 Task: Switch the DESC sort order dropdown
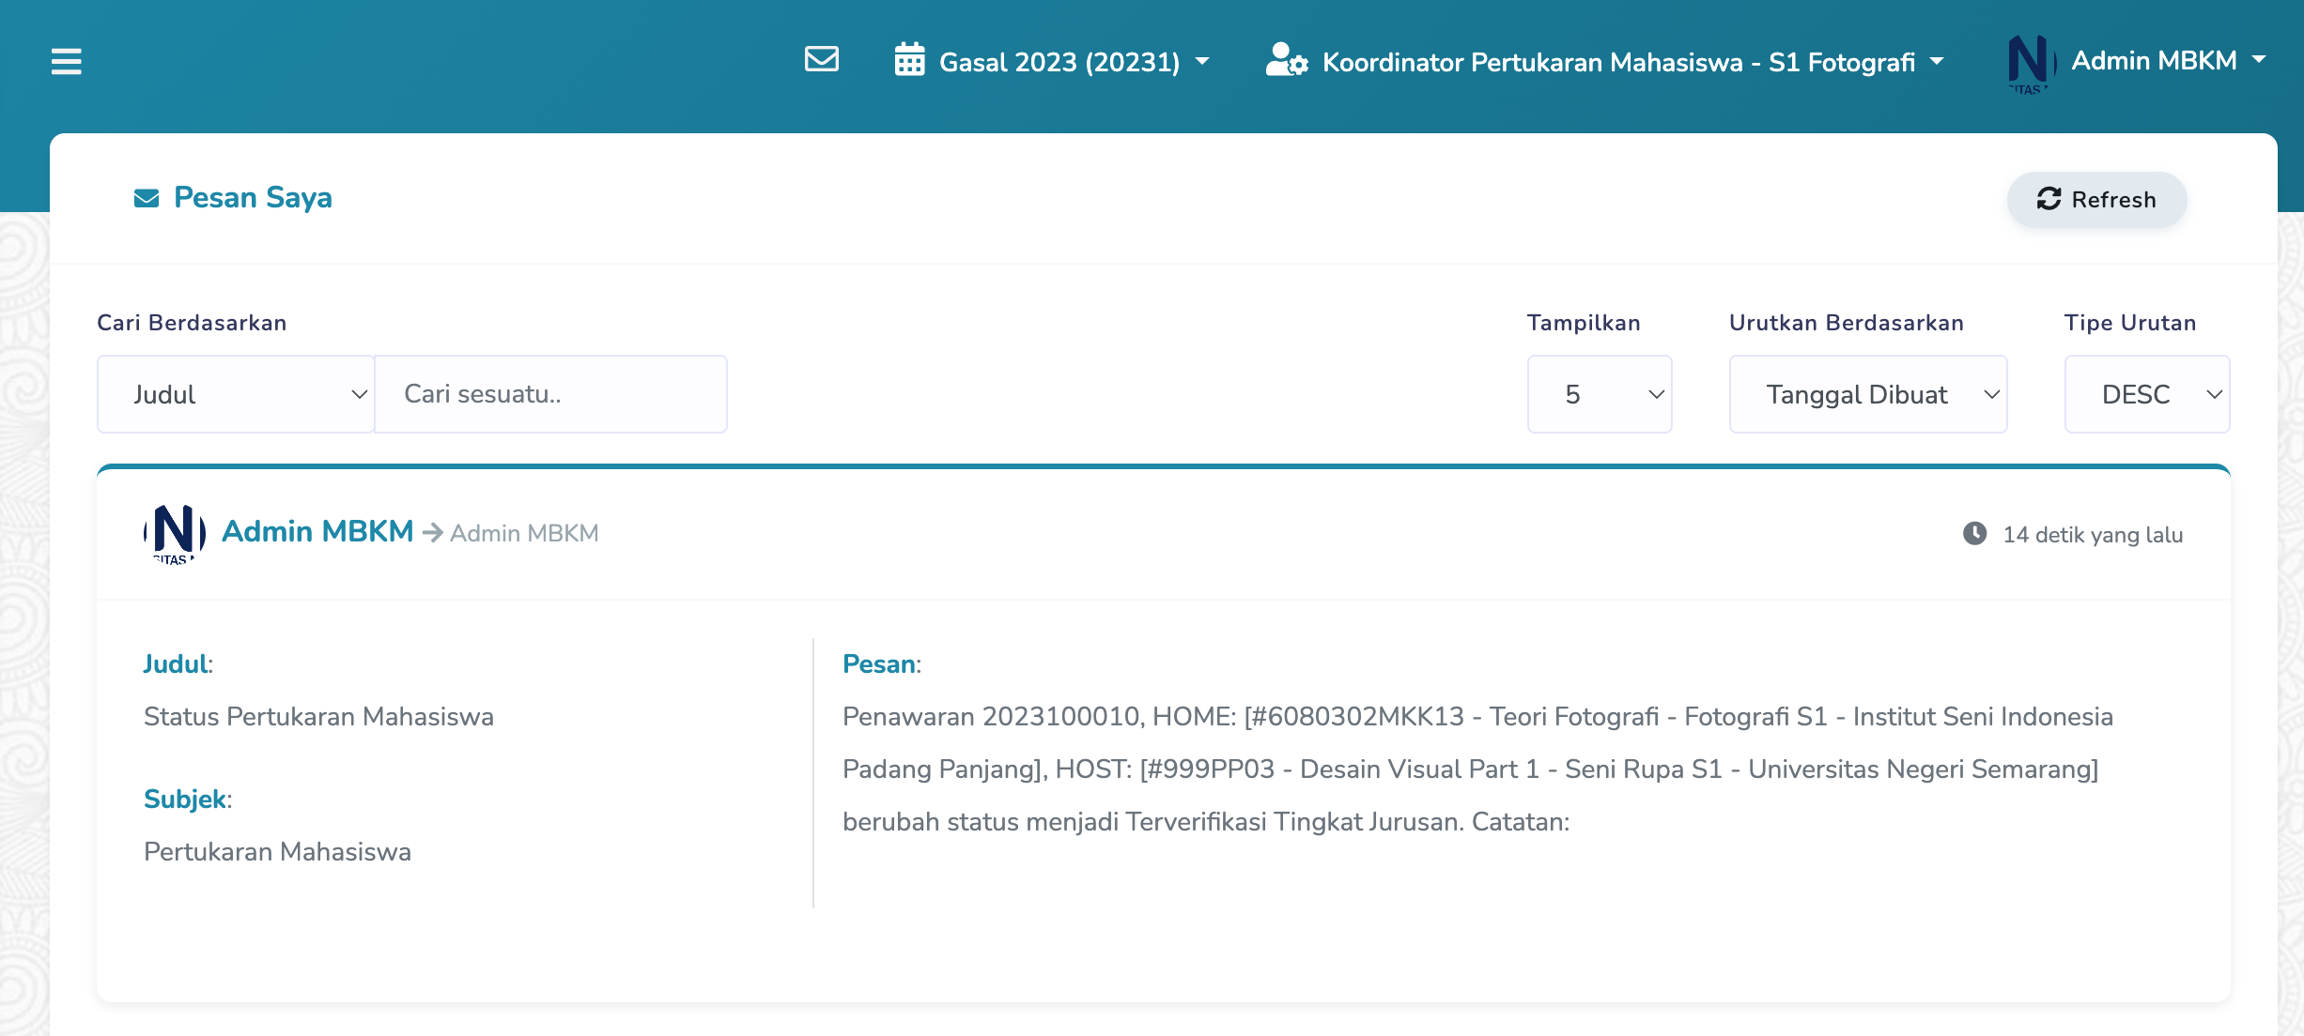tap(2146, 394)
